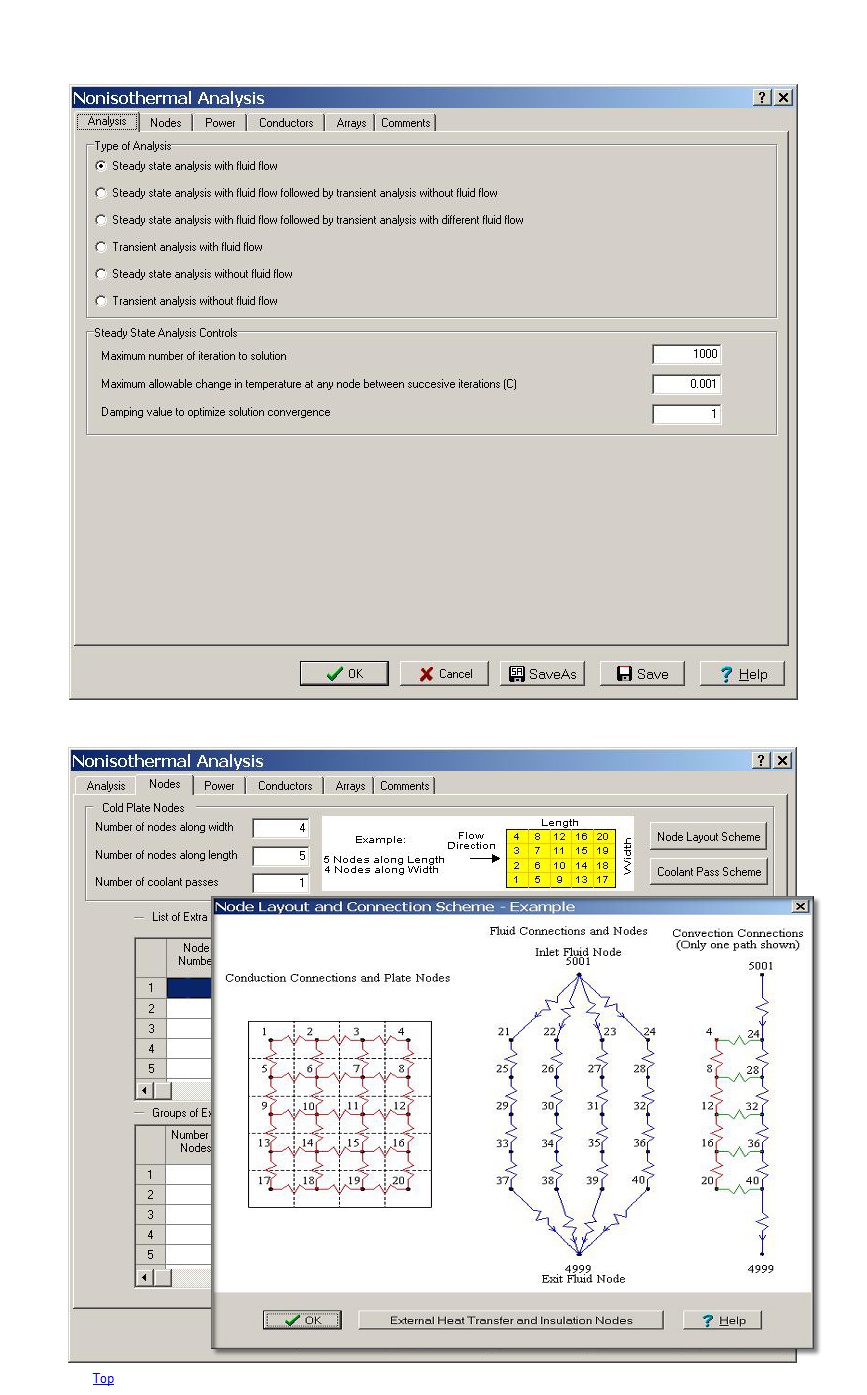Focus the Number of coolant passes field

pyautogui.click(x=281, y=883)
